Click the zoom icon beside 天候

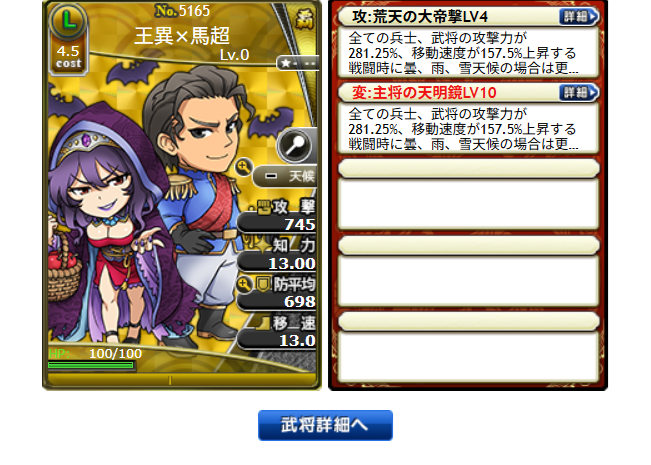click(243, 167)
